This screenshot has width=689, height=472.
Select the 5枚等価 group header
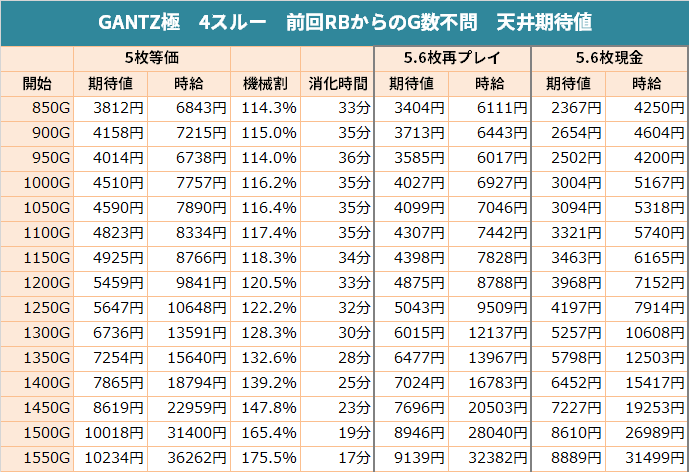[x=152, y=58]
